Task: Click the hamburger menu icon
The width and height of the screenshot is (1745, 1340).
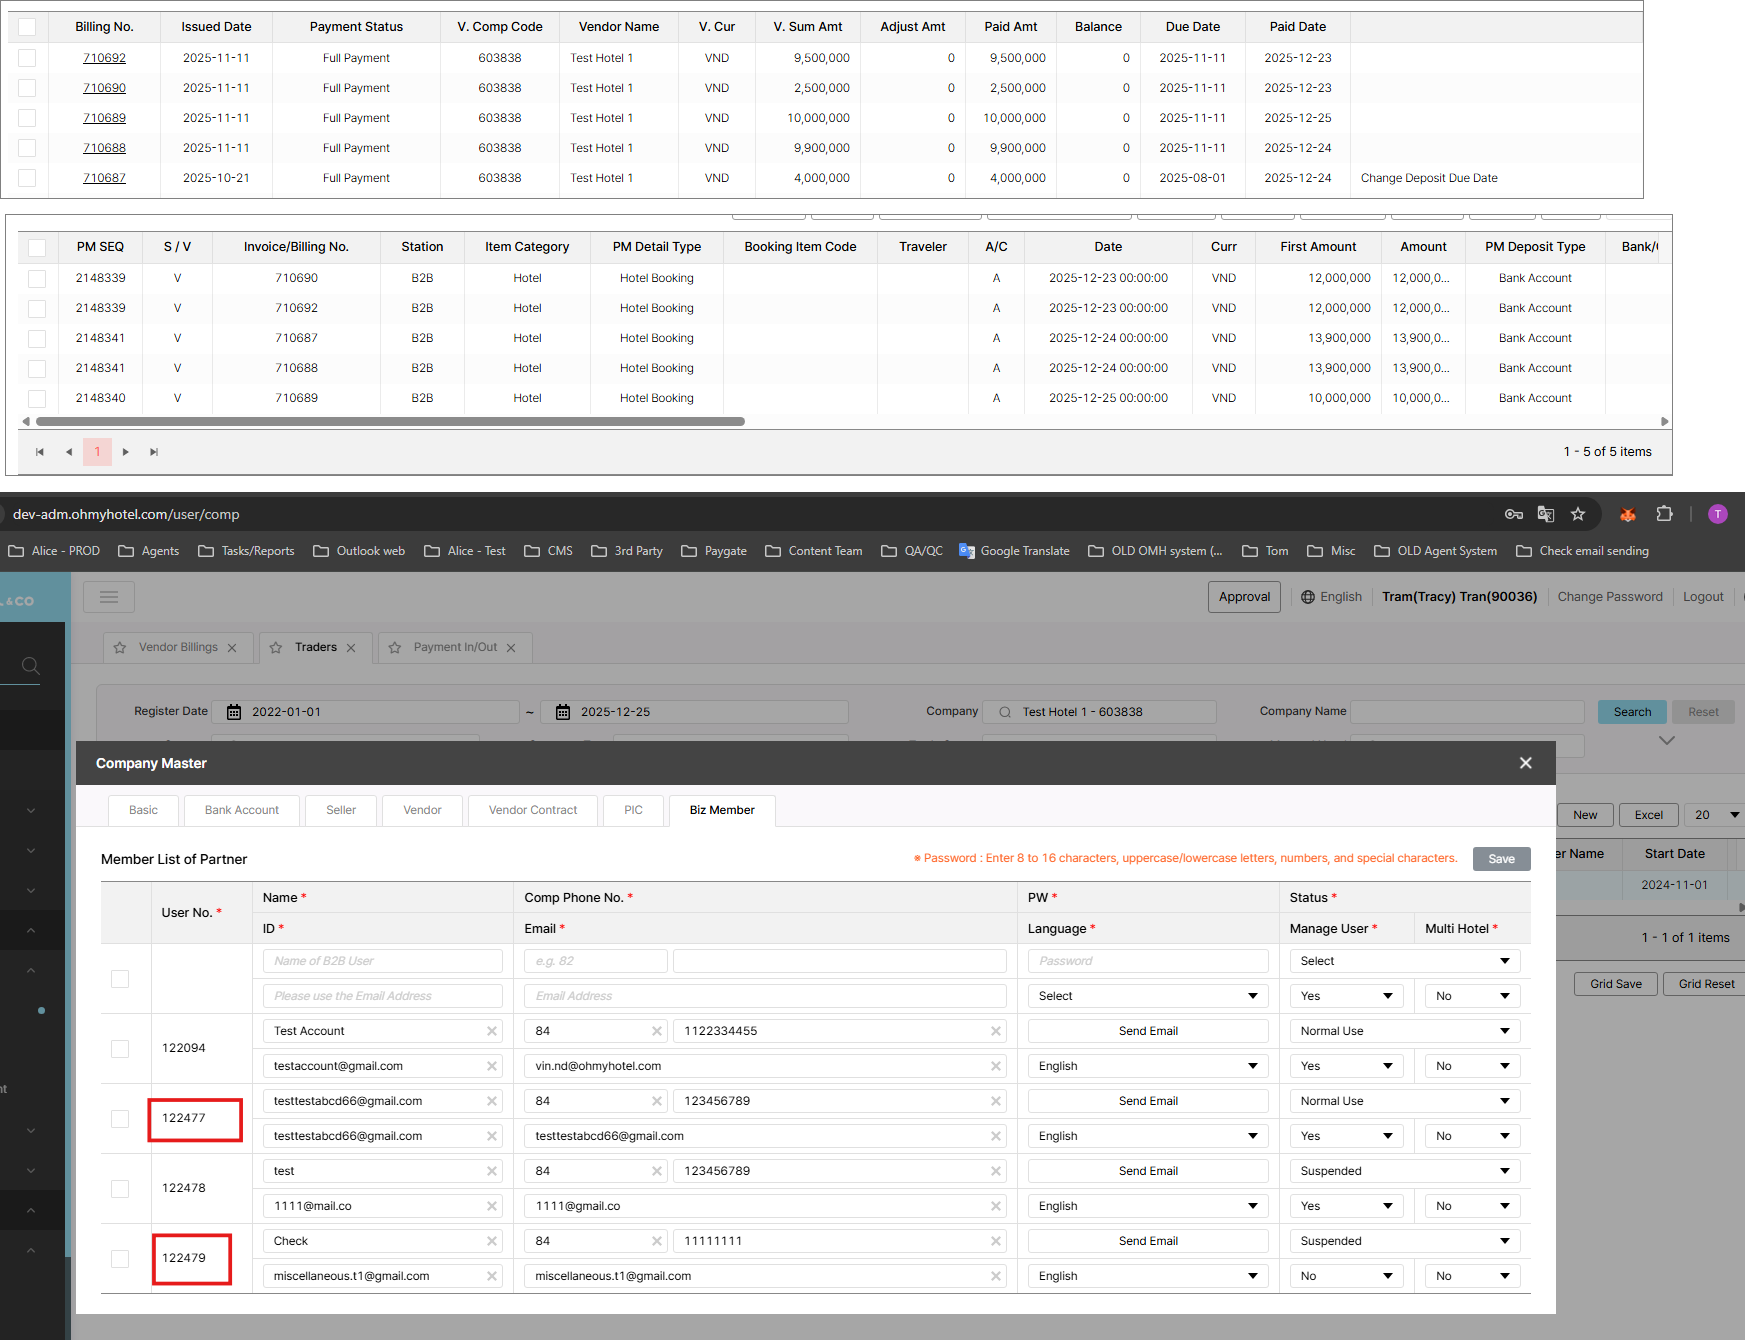Action: pos(109,597)
